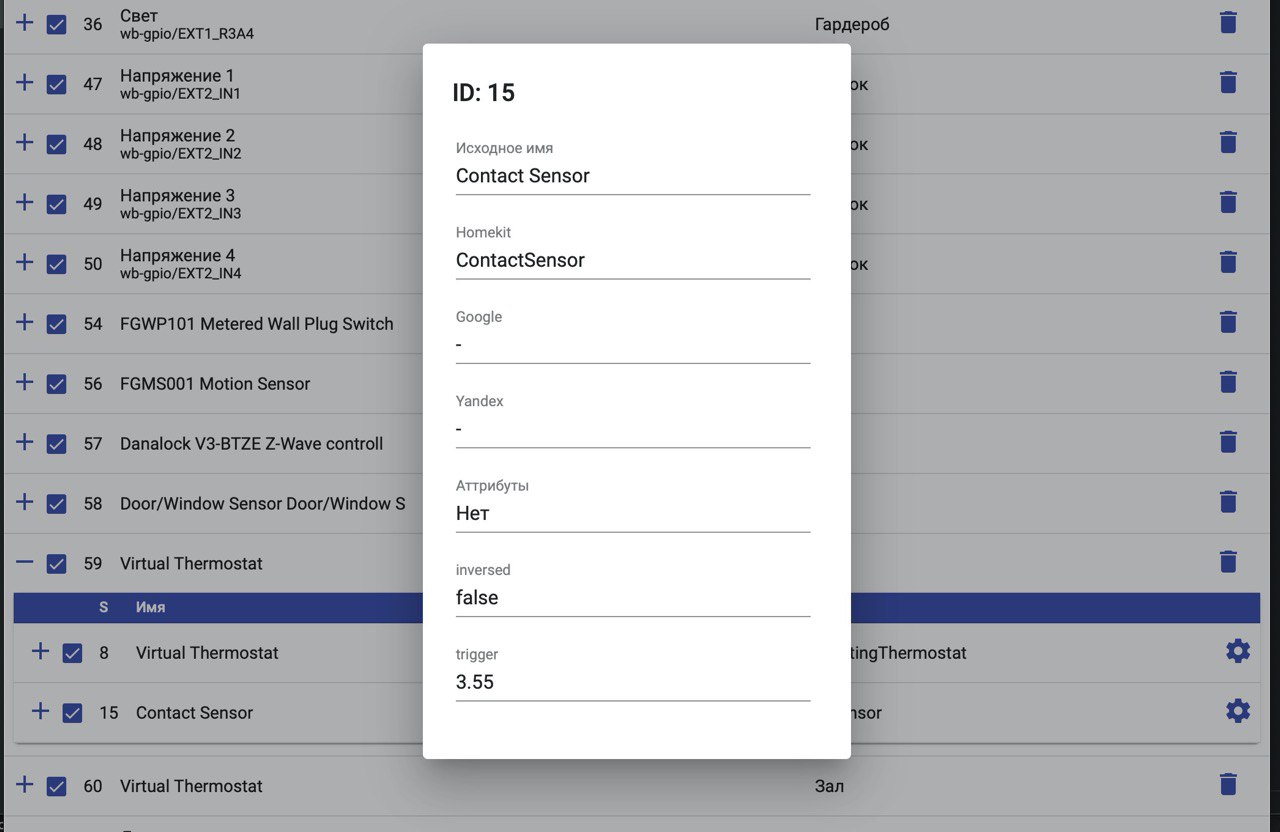Screen dimensions: 1280x832
Task: Delete Danalock V3-BTZE row via trash icon
Action: (1229, 442)
